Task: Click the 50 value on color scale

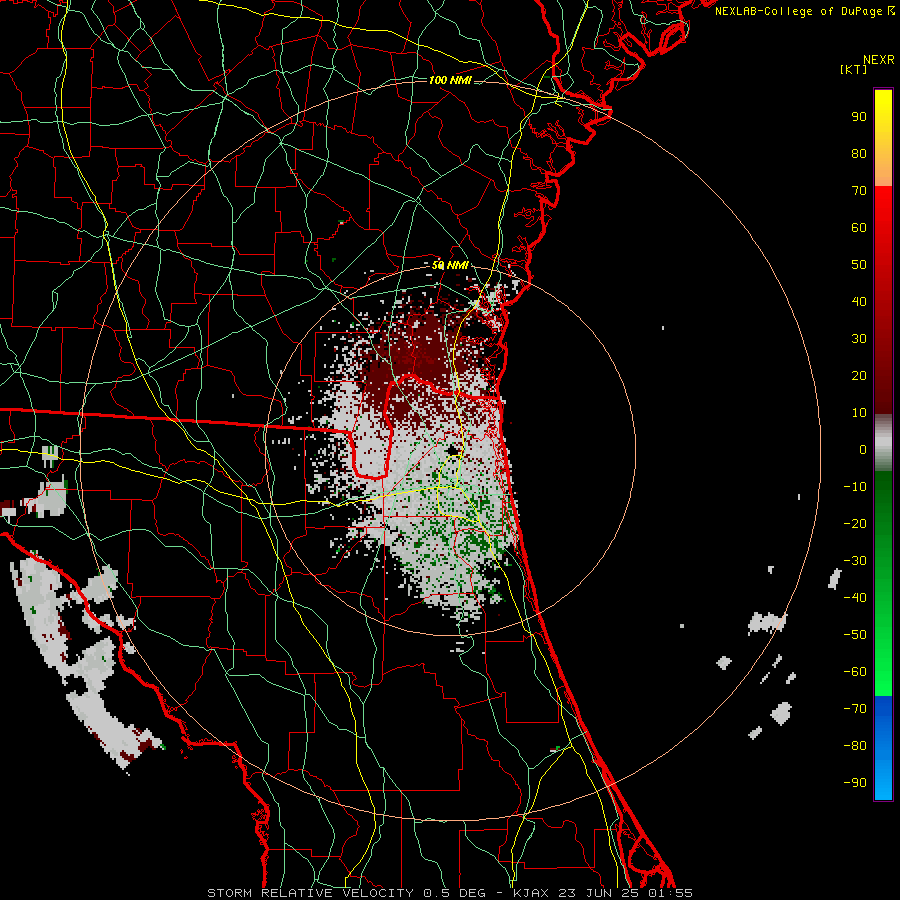Action: pos(859,265)
